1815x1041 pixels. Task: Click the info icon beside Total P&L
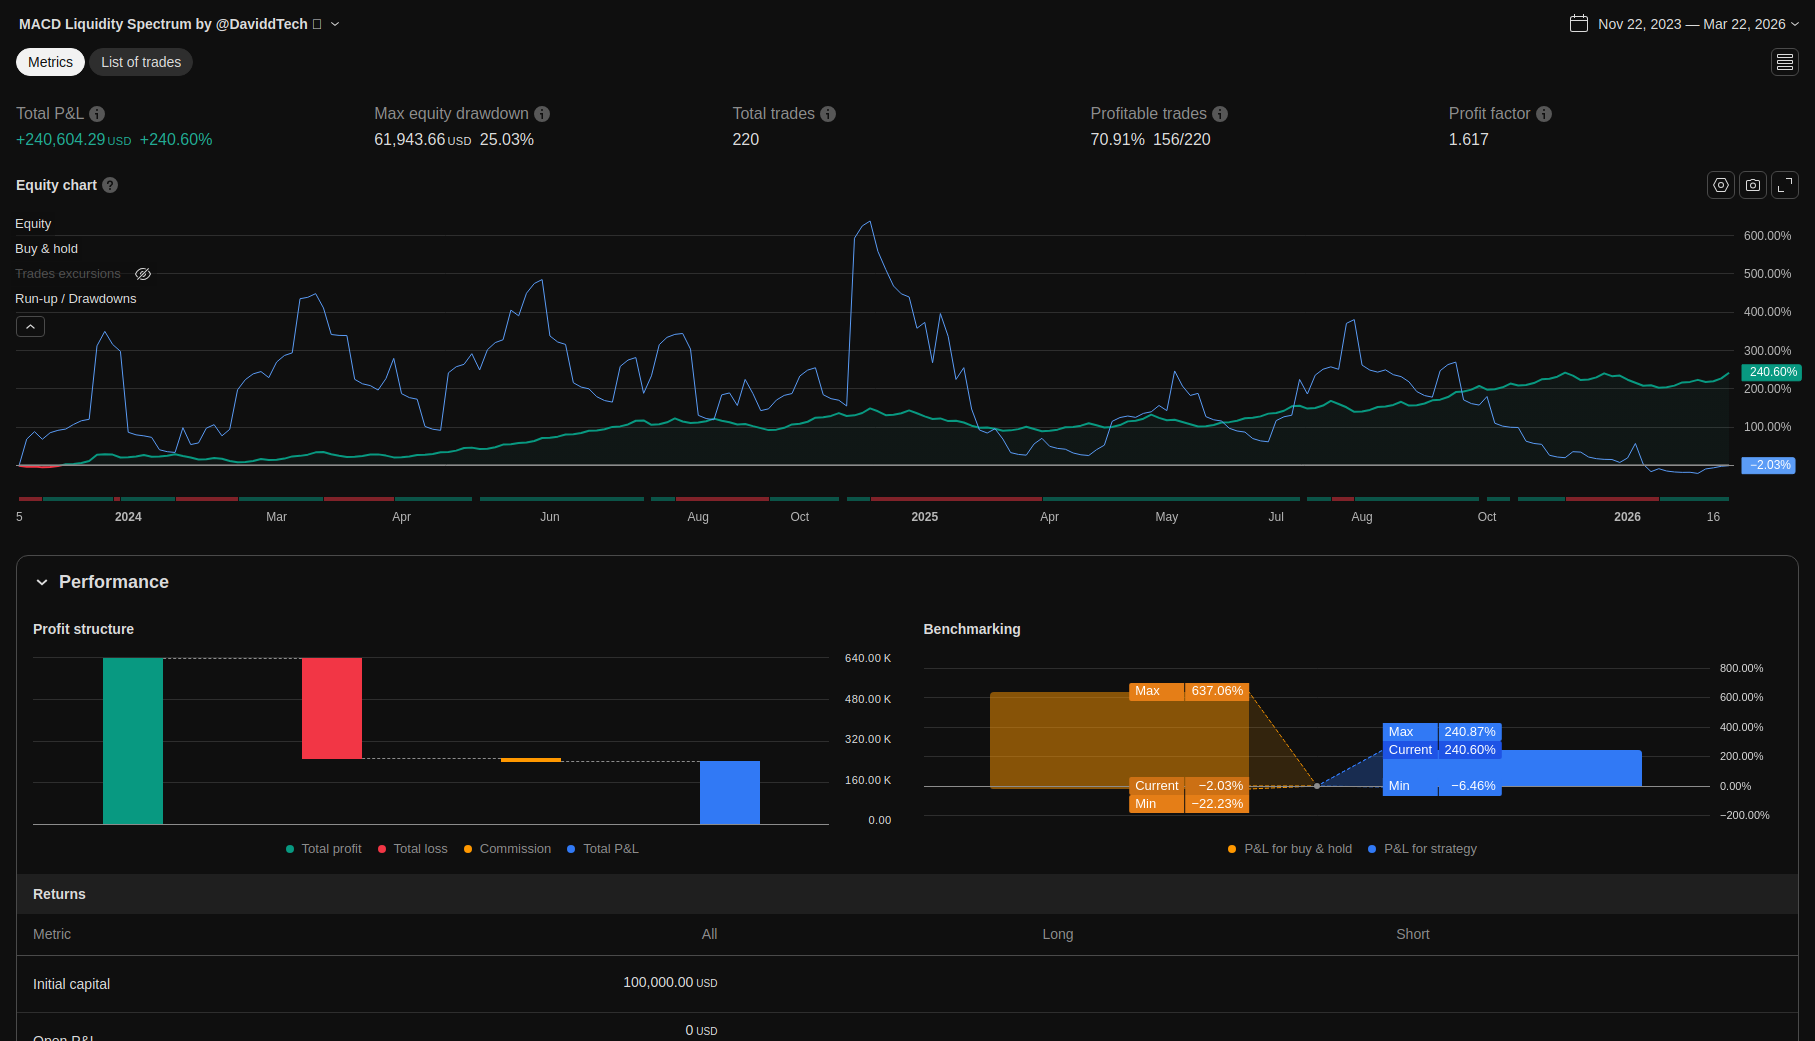[97, 114]
